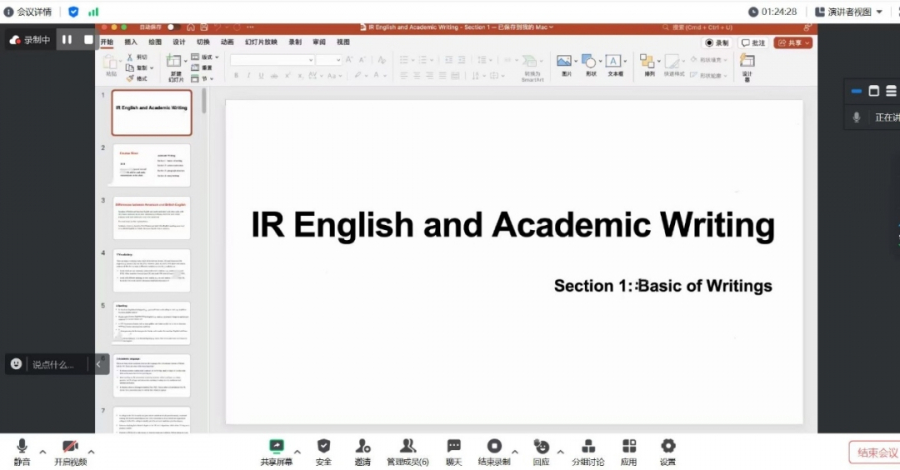Viewport: 900px width, 470px height.
Task: Open the Apps icon in meeting toolbar
Action: (x=628, y=446)
